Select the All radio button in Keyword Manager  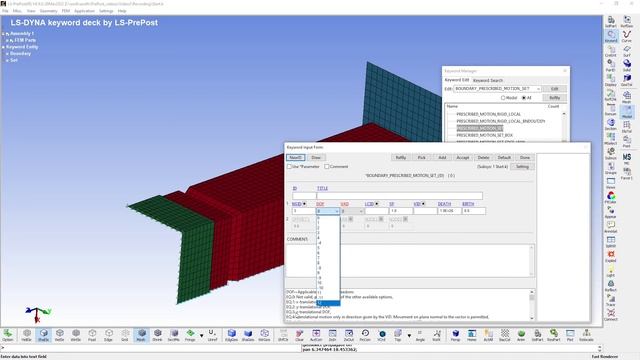524,98
